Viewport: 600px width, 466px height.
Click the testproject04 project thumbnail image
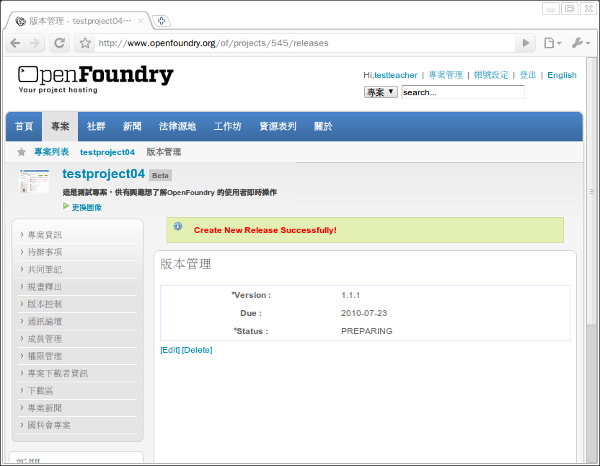tap(34, 181)
